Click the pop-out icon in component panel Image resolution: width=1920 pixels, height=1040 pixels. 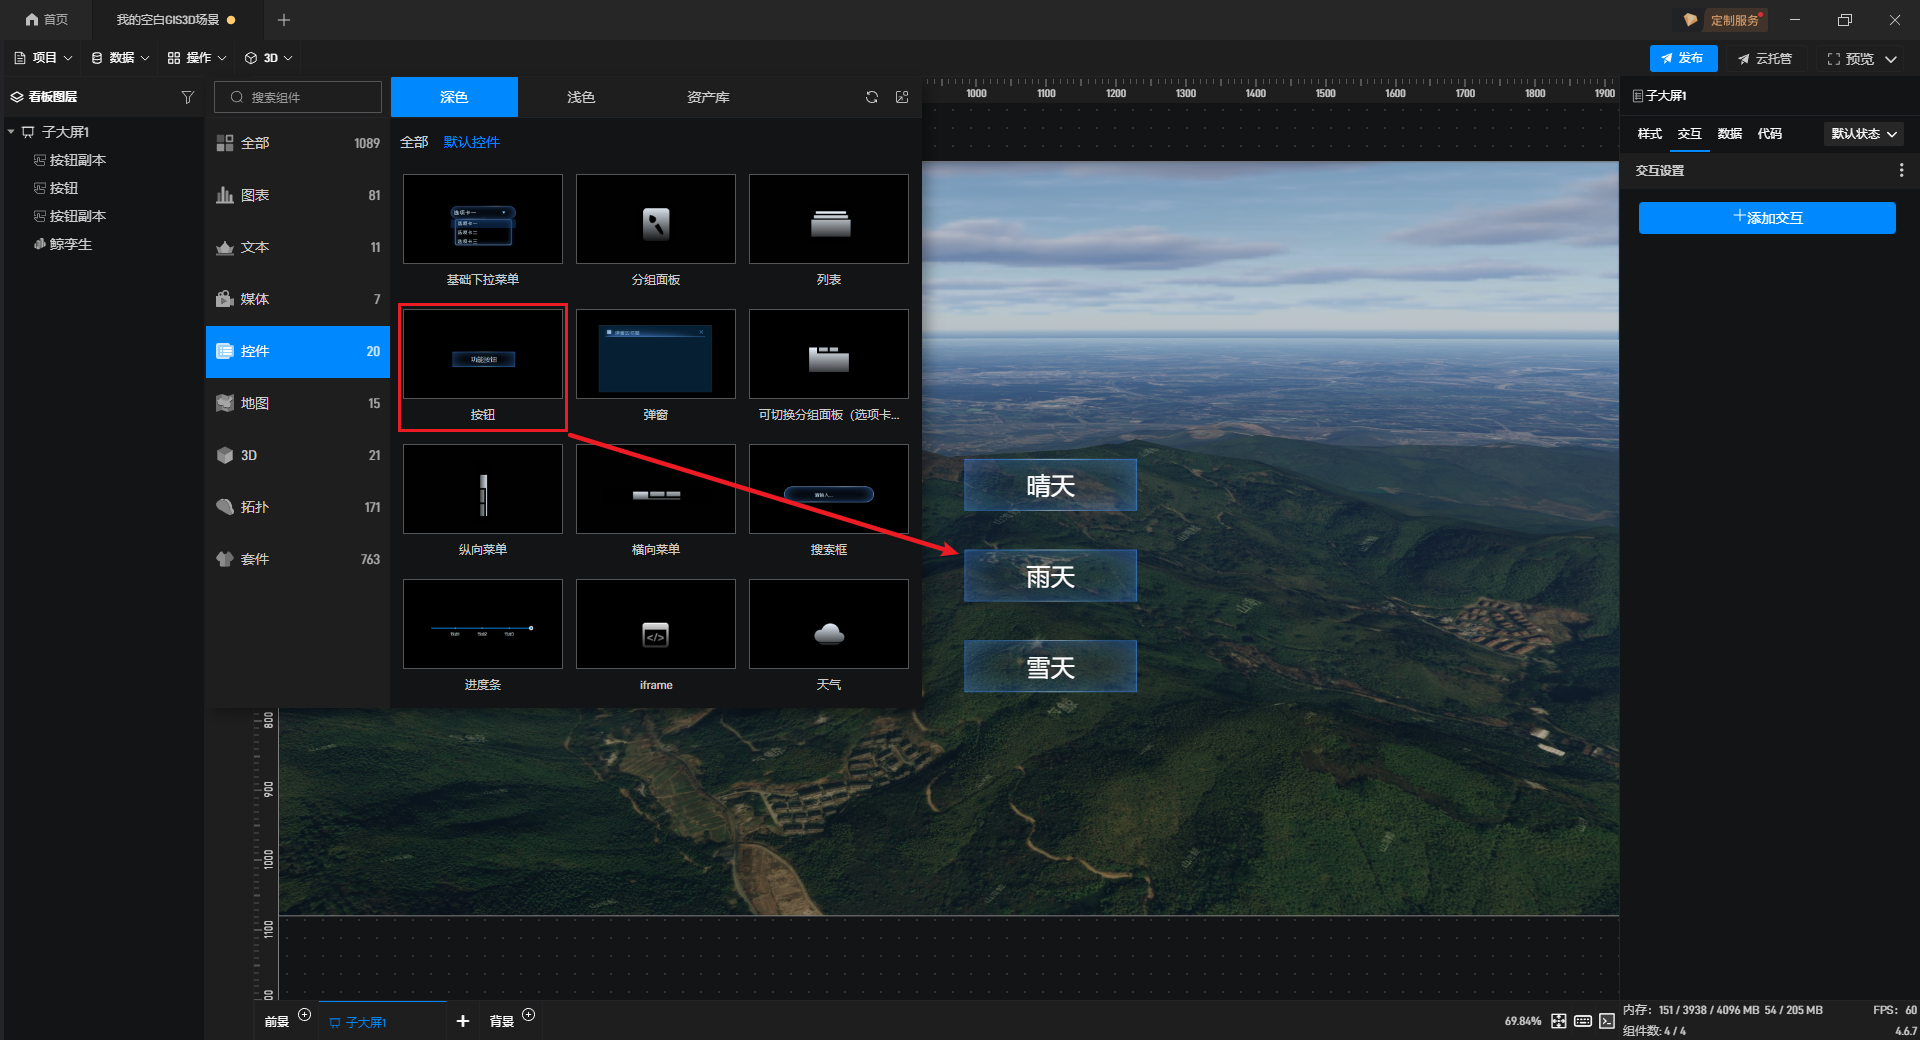[902, 97]
